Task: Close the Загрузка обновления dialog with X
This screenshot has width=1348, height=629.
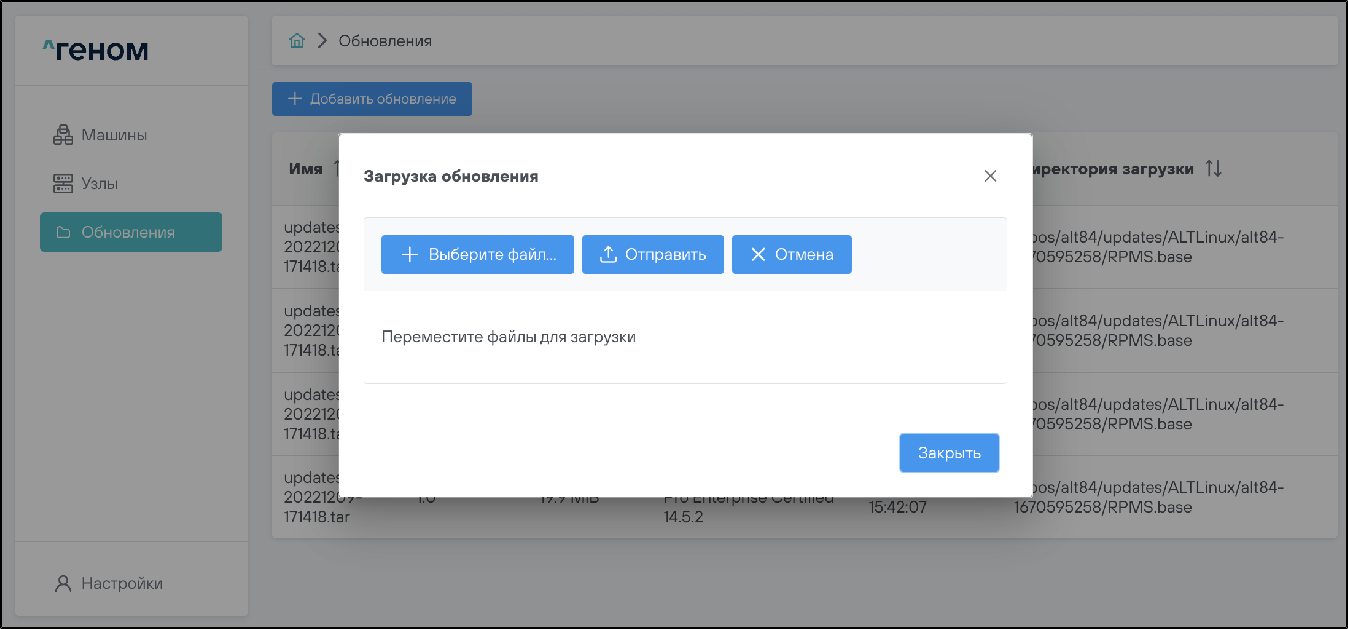Action: 990,176
